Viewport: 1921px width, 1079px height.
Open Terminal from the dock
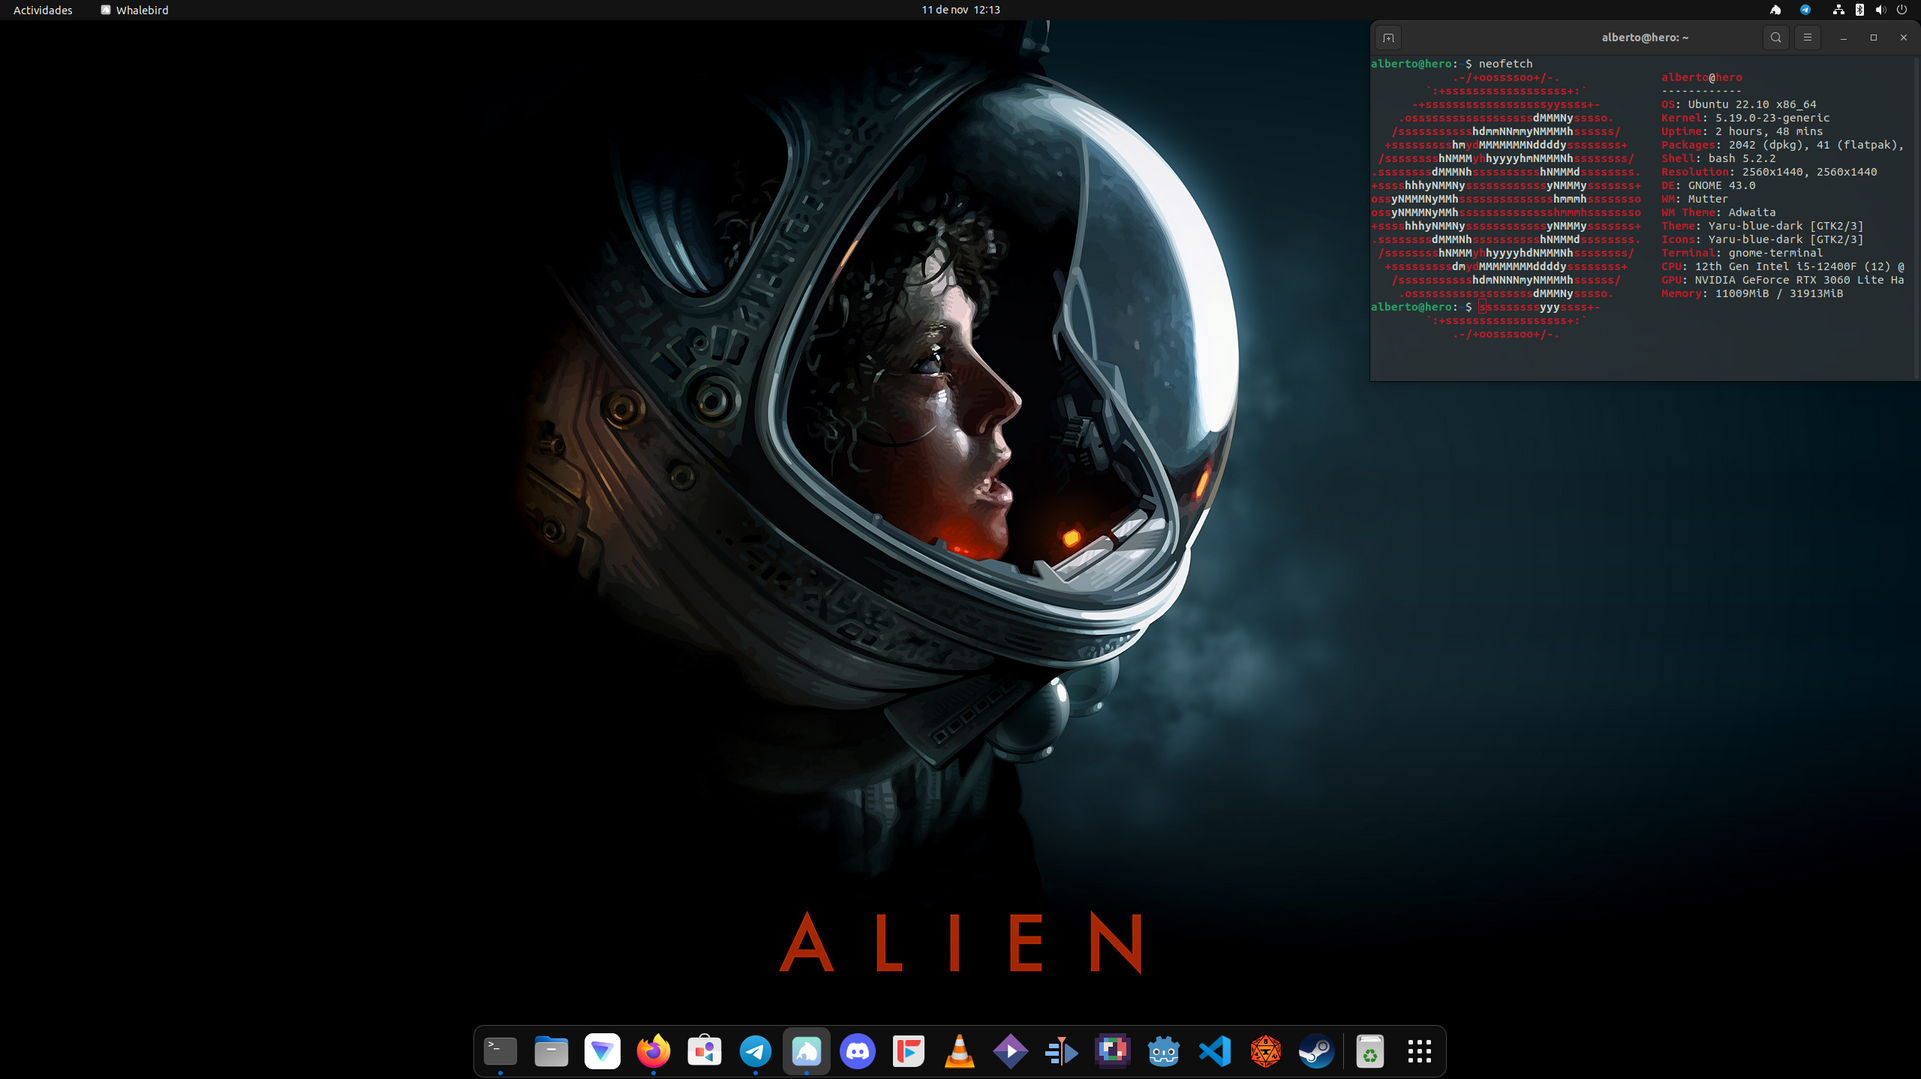[x=500, y=1051]
